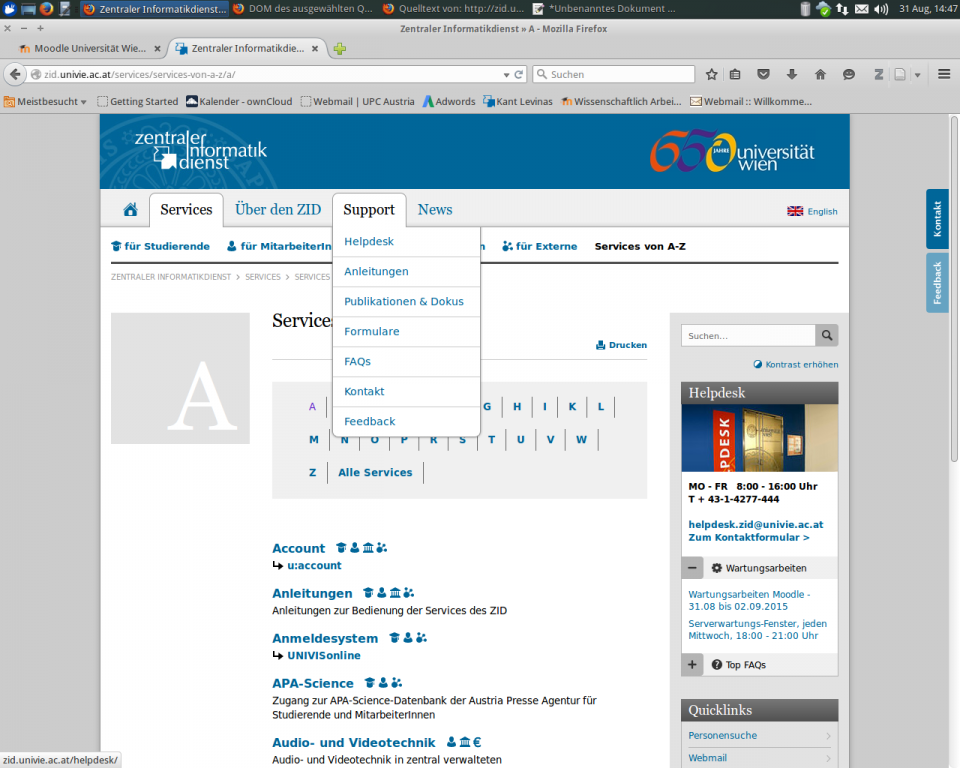Choose FAQs in the Support dropdown menu
The image size is (960, 768).
click(357, 361)
